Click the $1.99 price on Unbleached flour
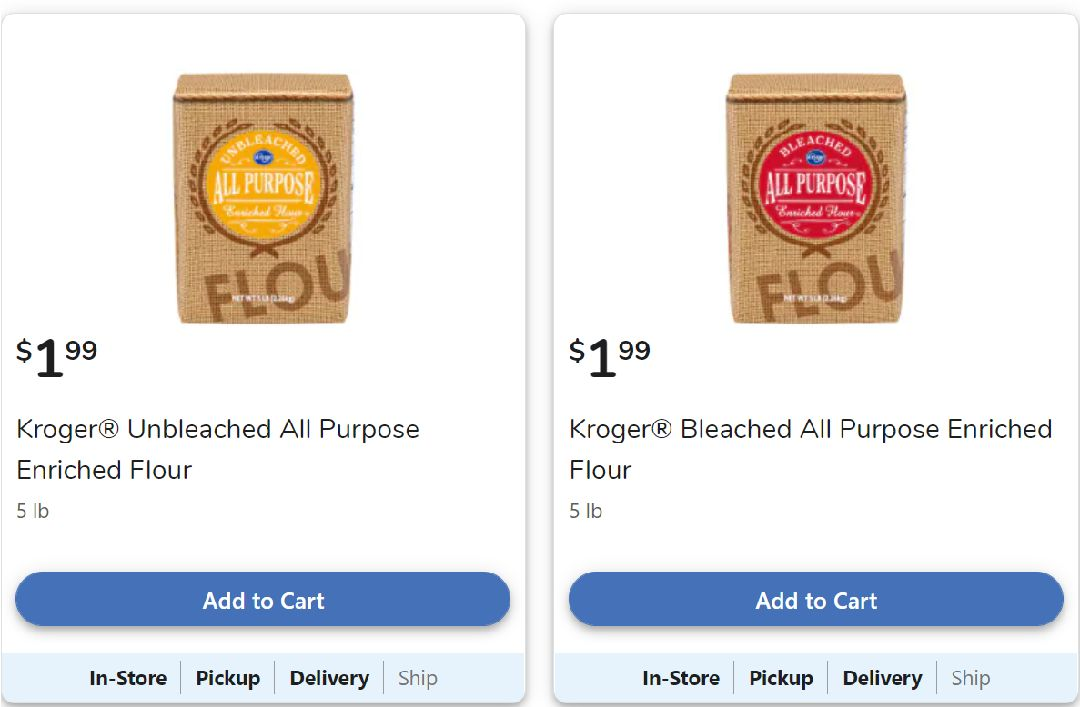The height and width of the screenshot is (707, 1080). coord(57,357)
